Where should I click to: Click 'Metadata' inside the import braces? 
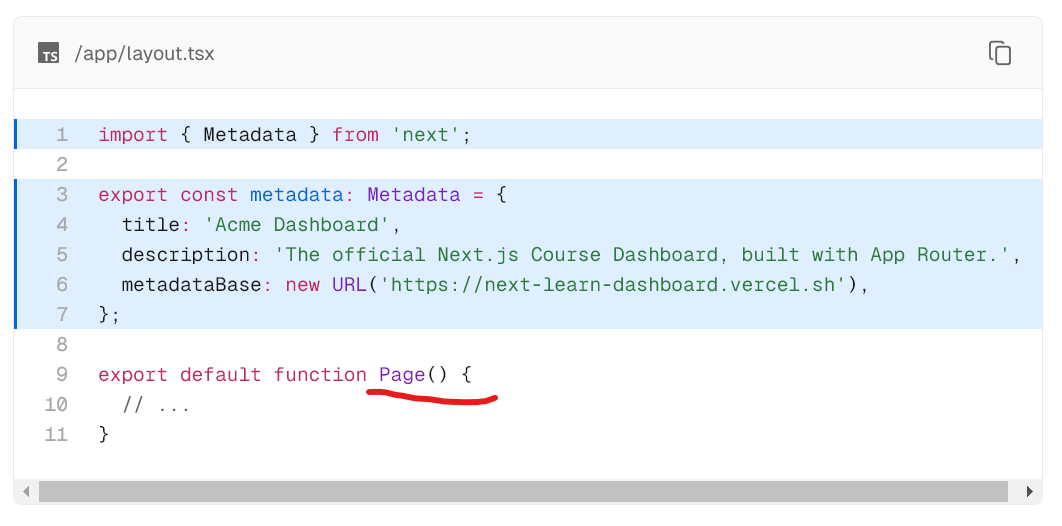point(250,135)
